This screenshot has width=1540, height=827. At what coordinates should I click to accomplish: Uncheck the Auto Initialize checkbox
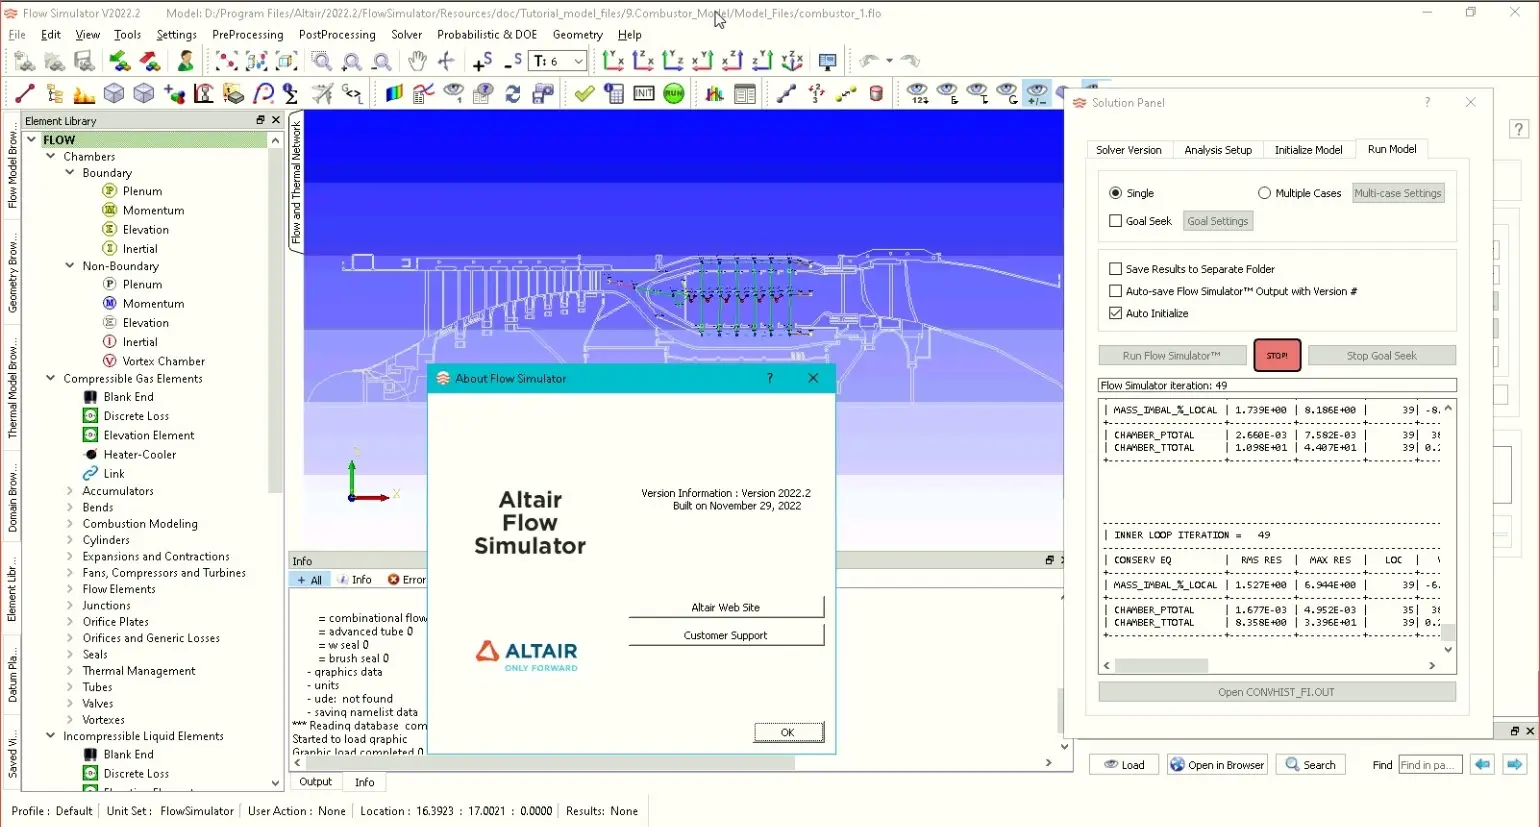tap(1115, 313)
